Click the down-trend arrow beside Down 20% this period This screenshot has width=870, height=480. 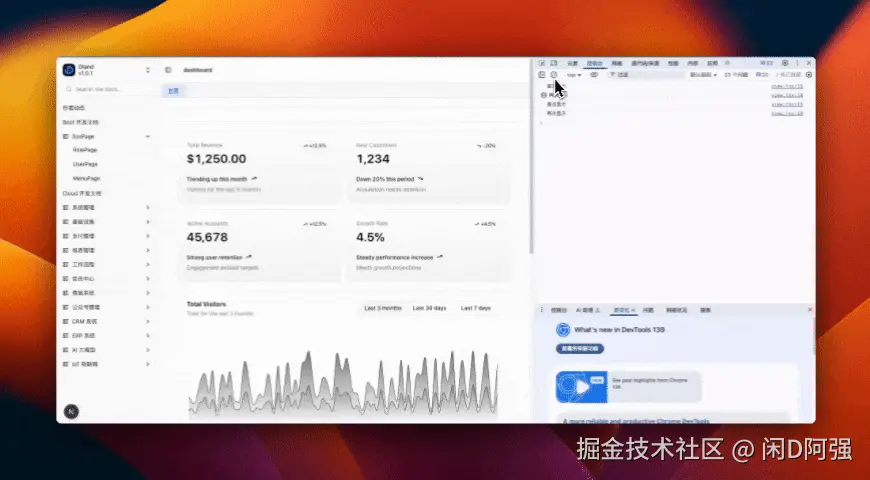(421, 179)
